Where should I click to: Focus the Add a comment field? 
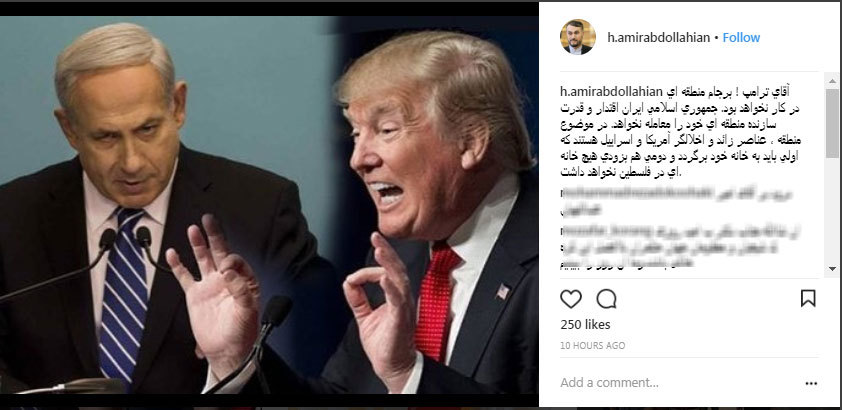679,383
